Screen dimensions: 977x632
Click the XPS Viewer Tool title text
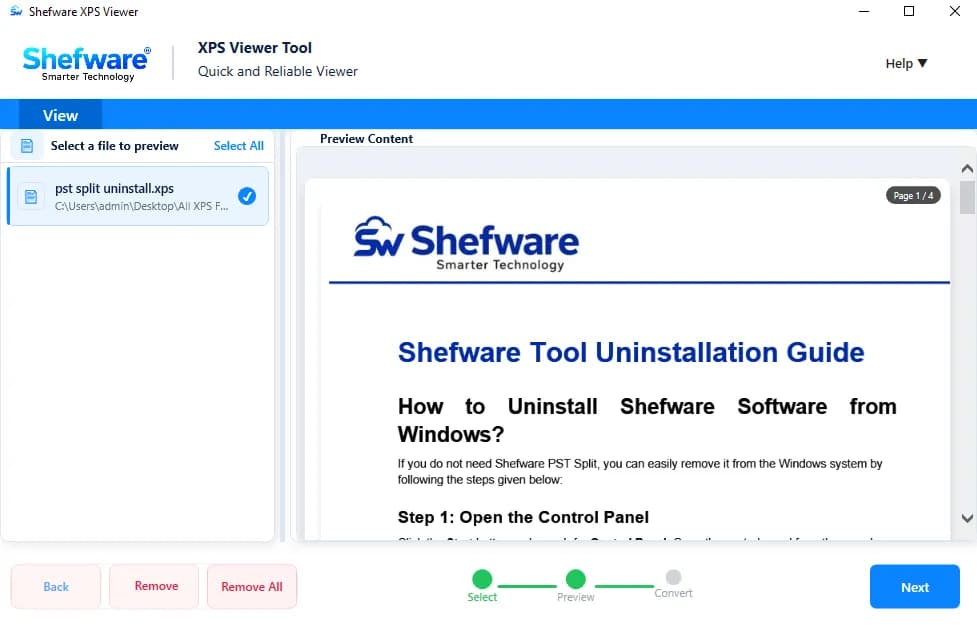coord(255,48)
